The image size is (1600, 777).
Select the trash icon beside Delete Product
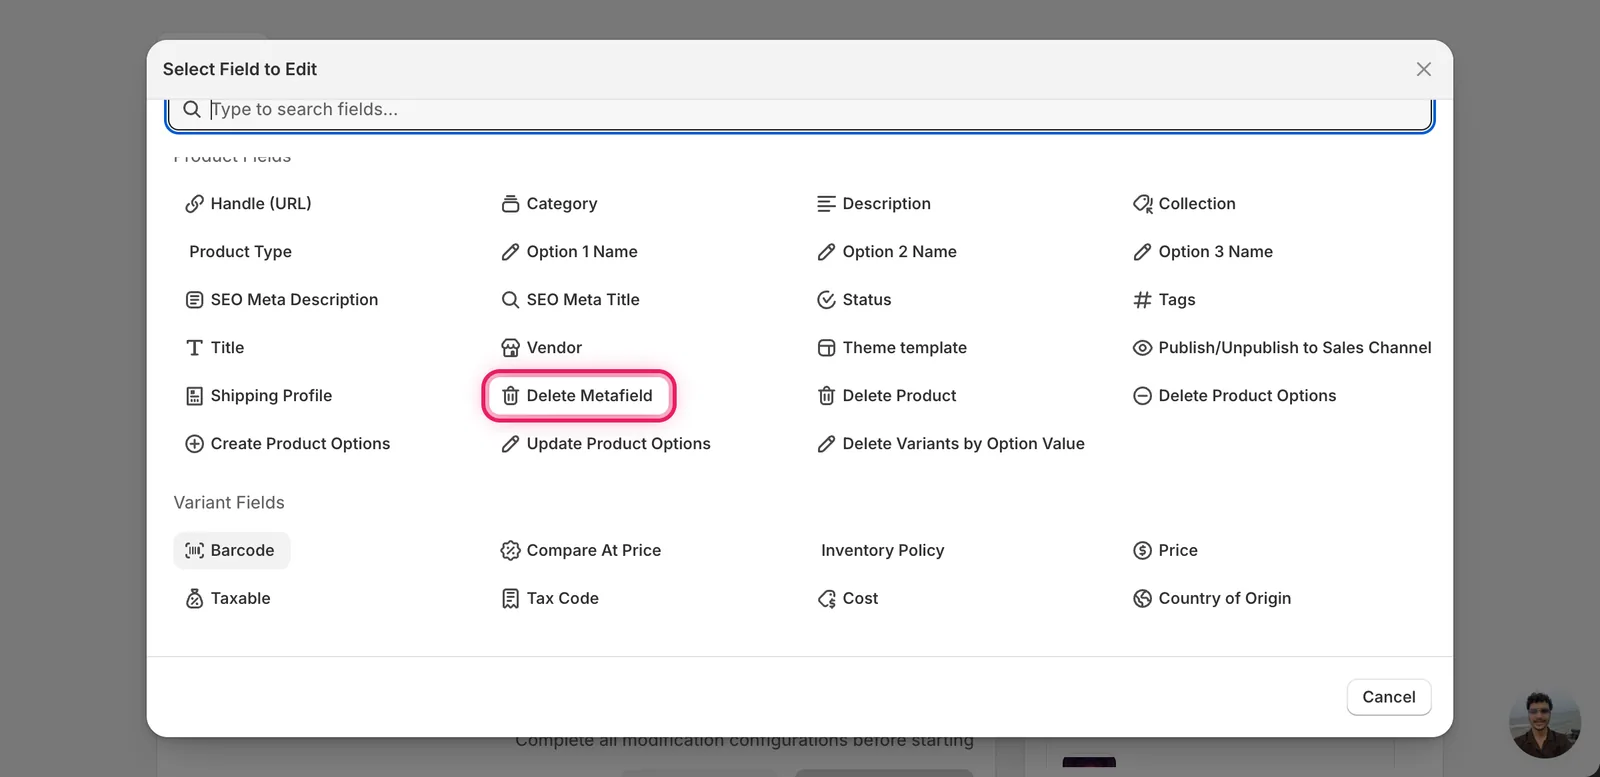(x=826, y=396)
